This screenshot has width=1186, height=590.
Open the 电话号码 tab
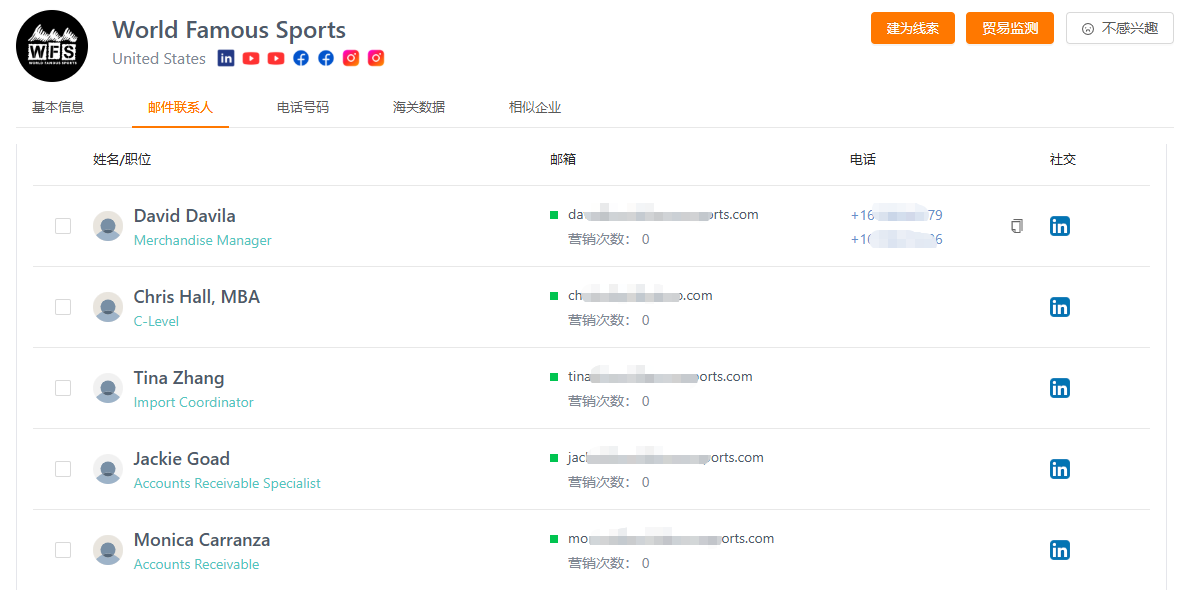coord(303,107)
